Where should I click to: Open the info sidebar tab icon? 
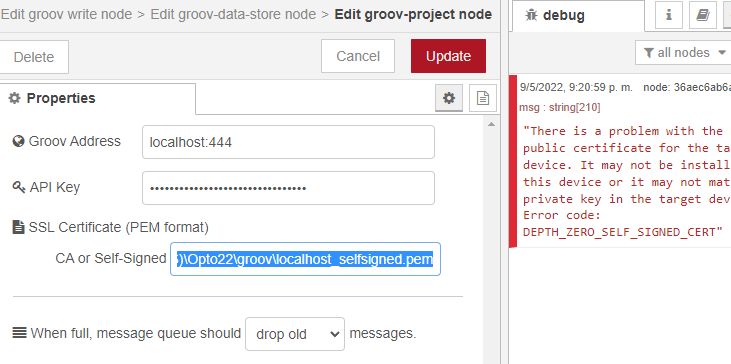[669, 15]
